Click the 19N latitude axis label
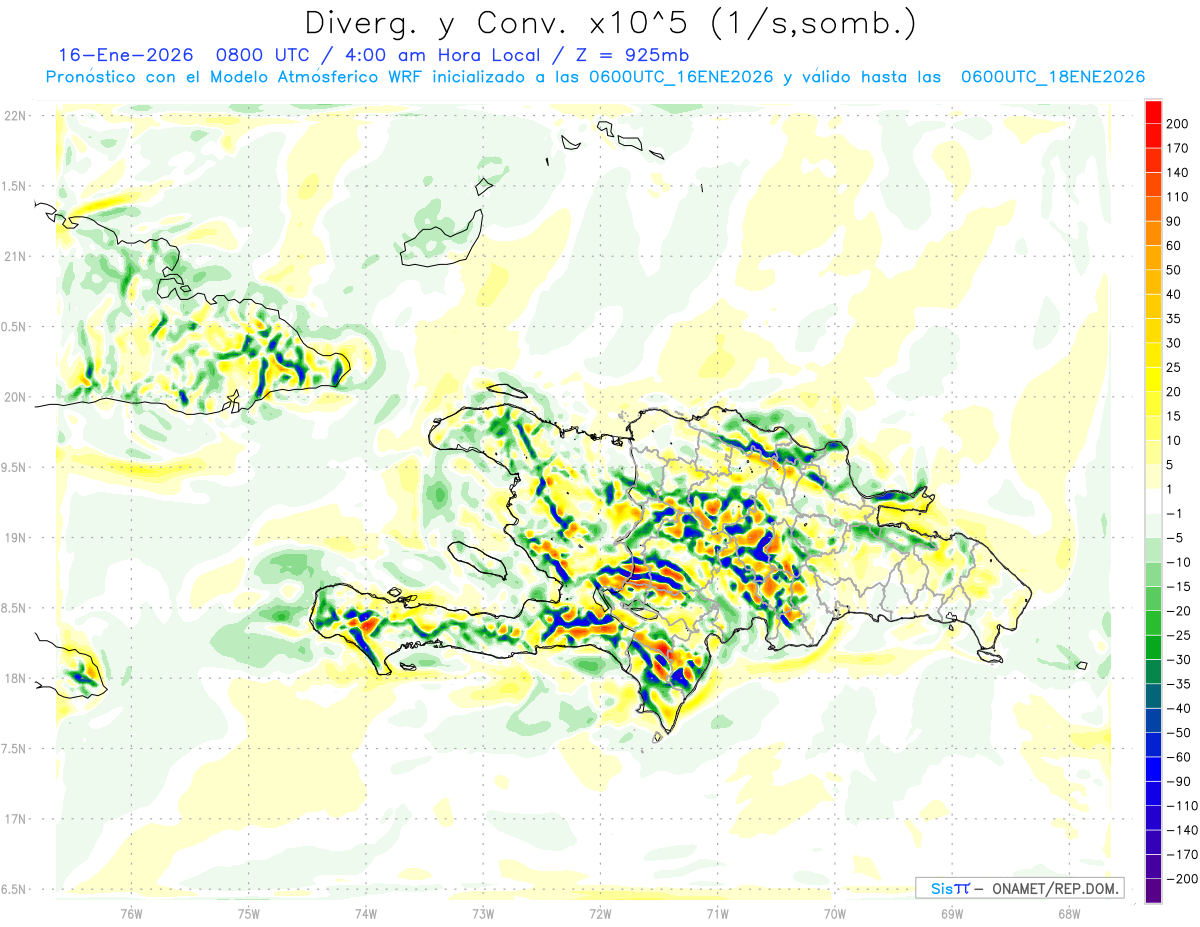 15,537
